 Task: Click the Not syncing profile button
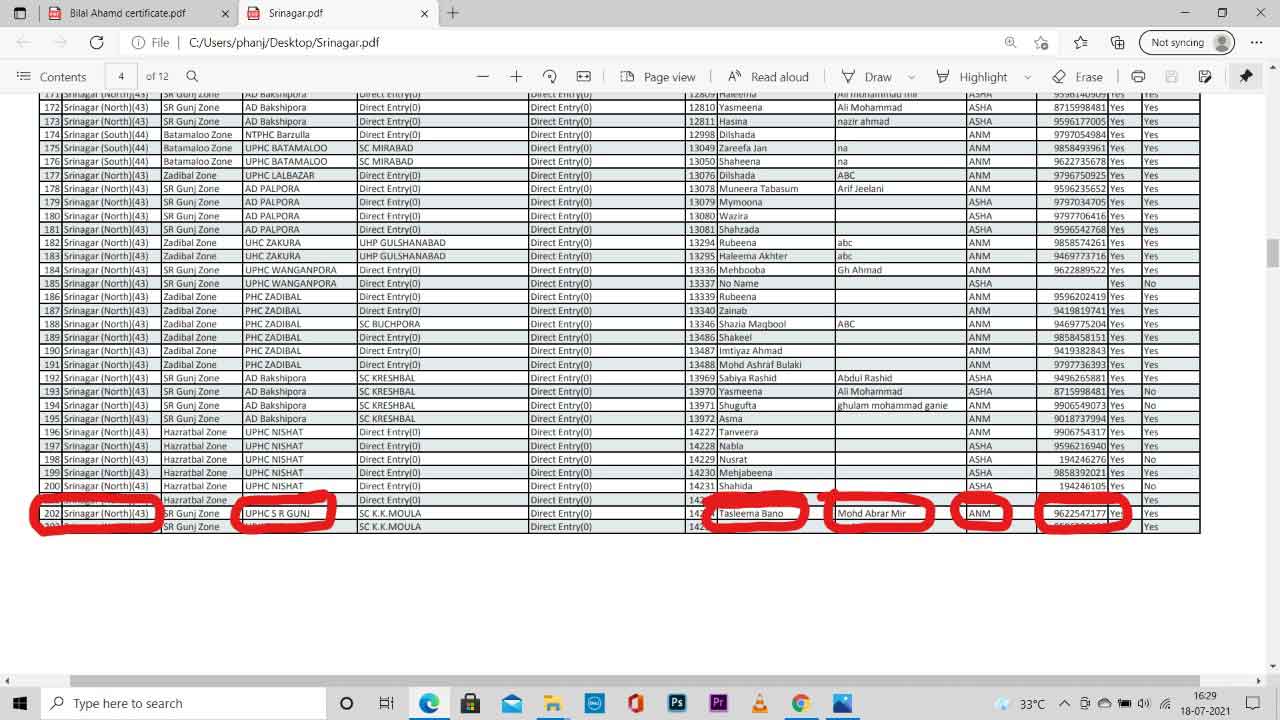coord(1186,43)
